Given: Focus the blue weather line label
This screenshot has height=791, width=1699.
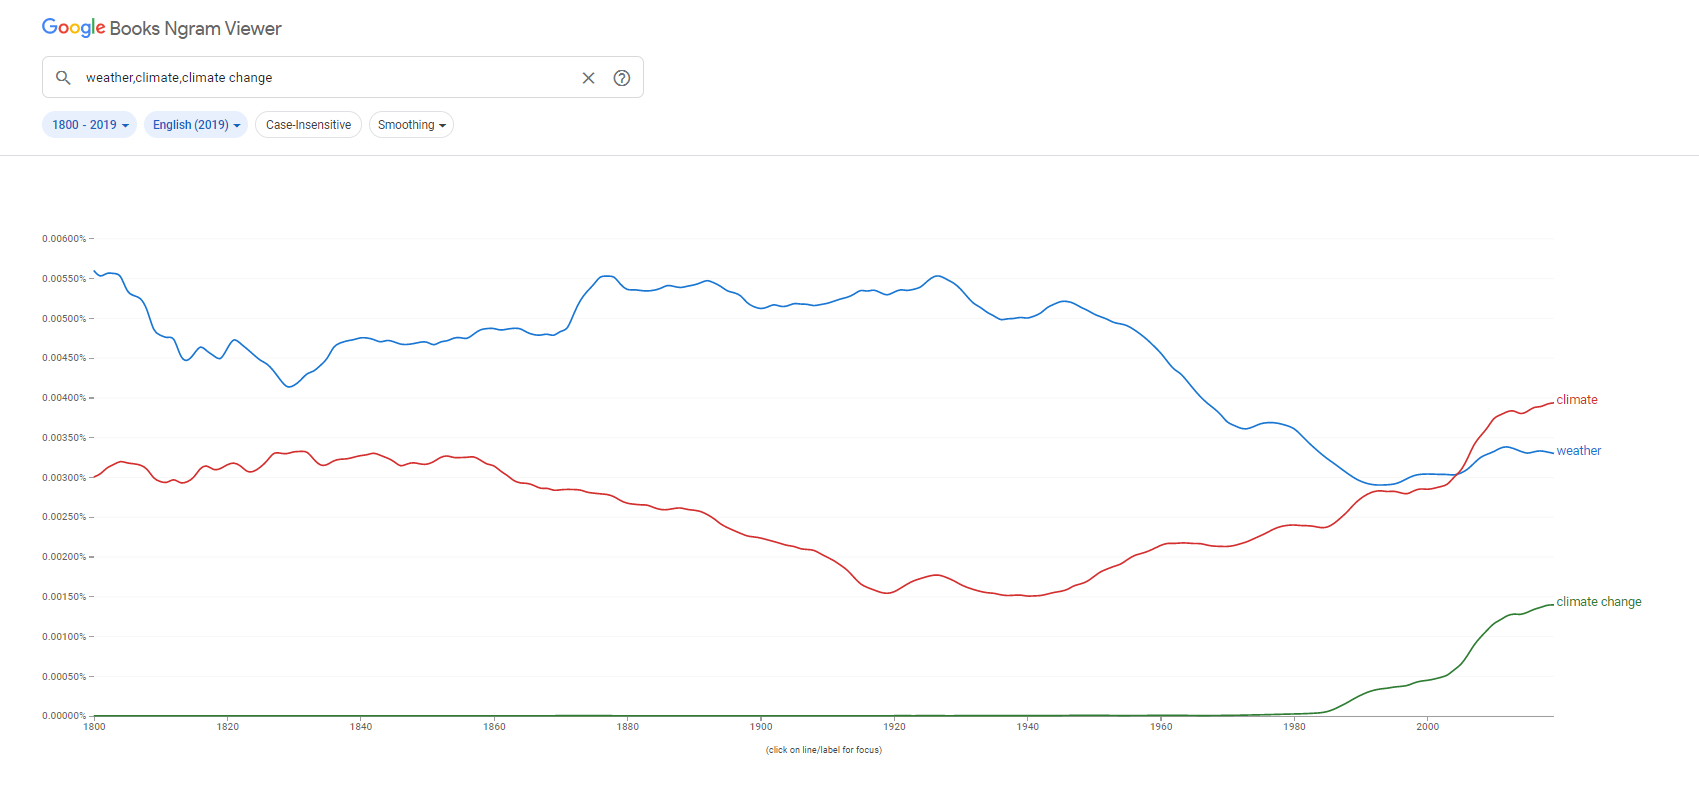Looking at the screenshot, I should point(1578,451).
